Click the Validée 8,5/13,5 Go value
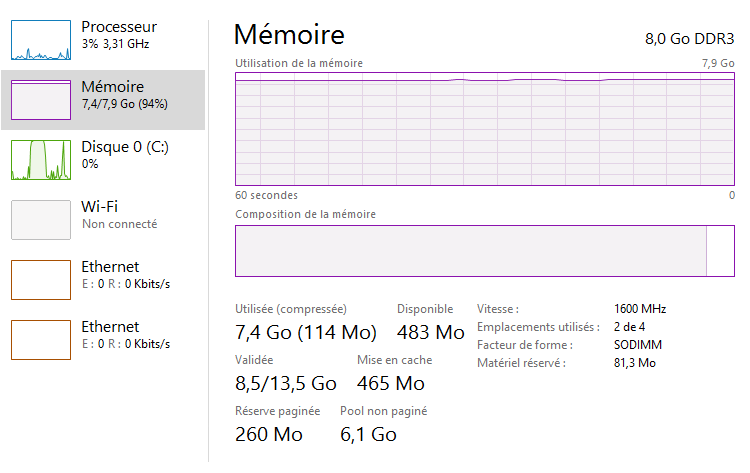750x473 pixels. tap(286, 383)
